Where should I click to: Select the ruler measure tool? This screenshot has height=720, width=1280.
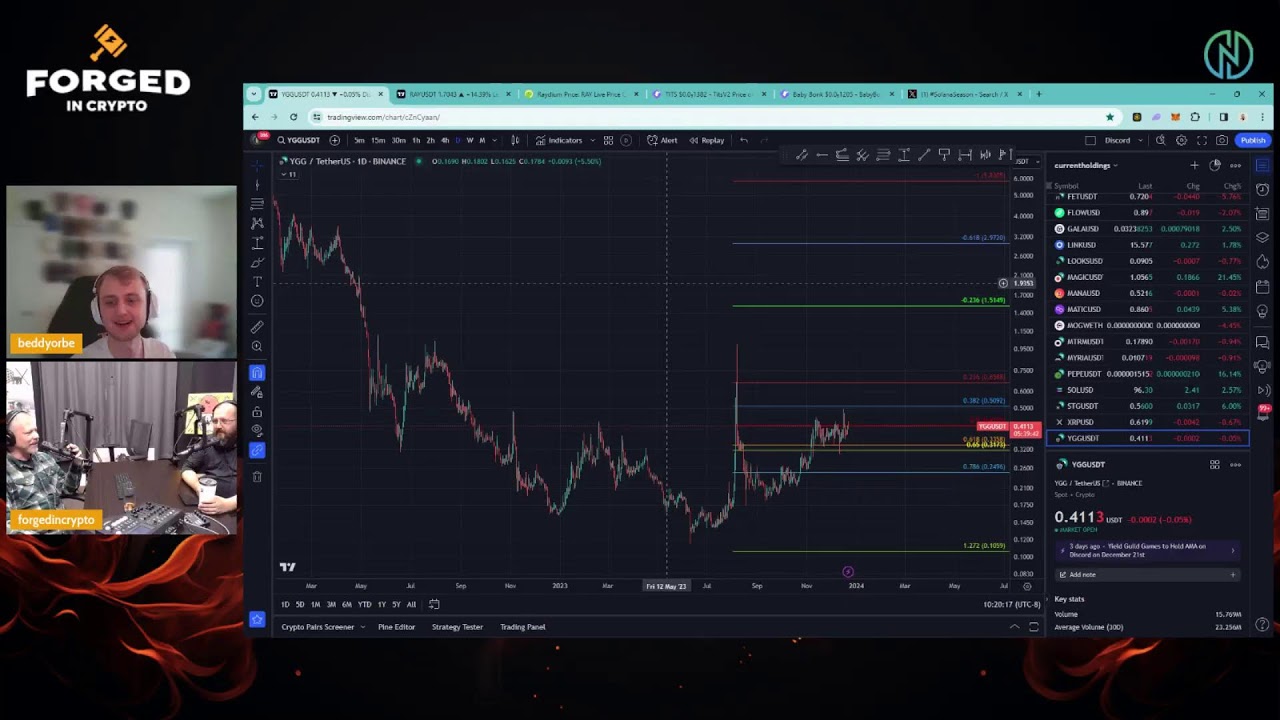[x=257, y=327]
